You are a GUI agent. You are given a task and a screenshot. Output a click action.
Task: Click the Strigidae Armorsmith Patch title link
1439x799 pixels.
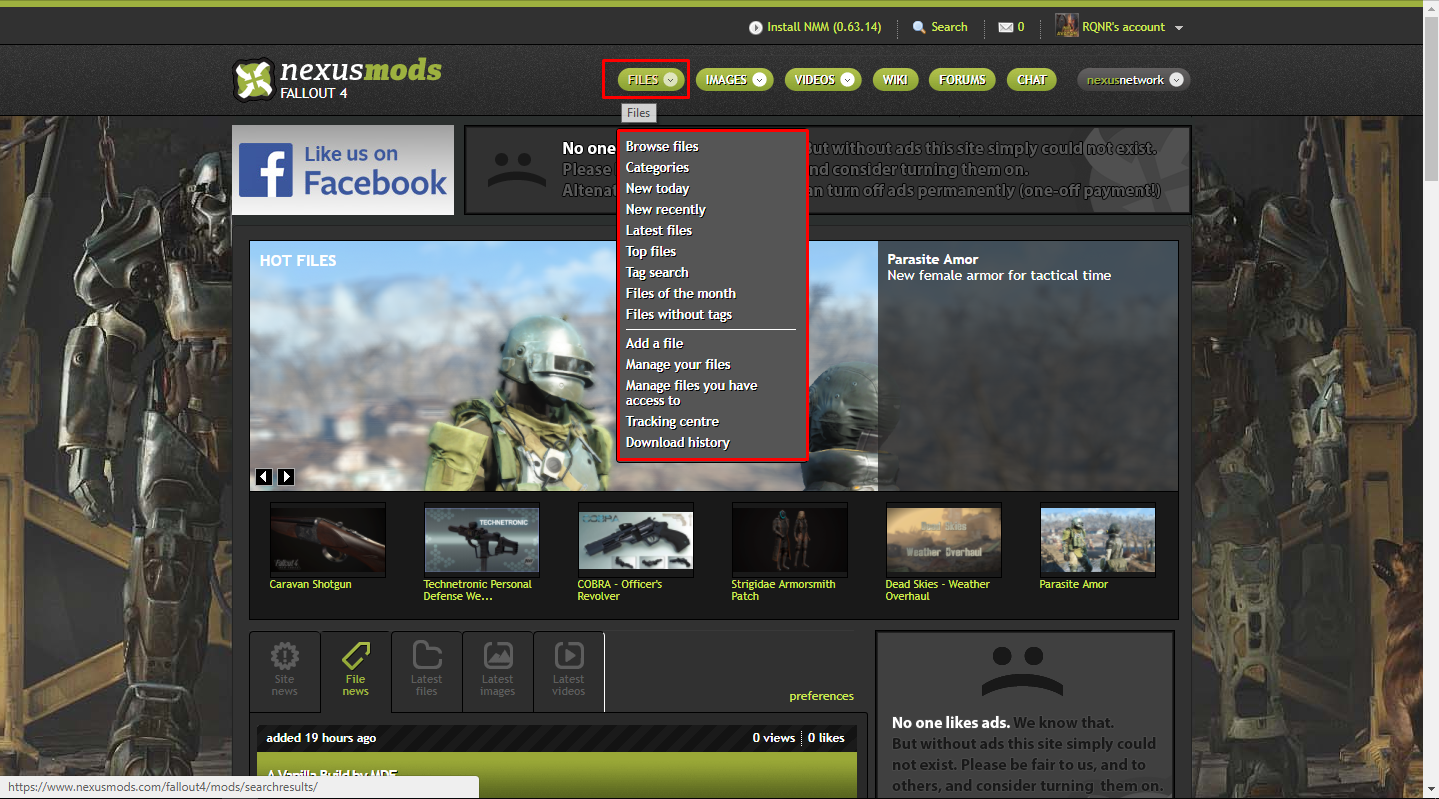pyautogui.click(x=783, y=590)
